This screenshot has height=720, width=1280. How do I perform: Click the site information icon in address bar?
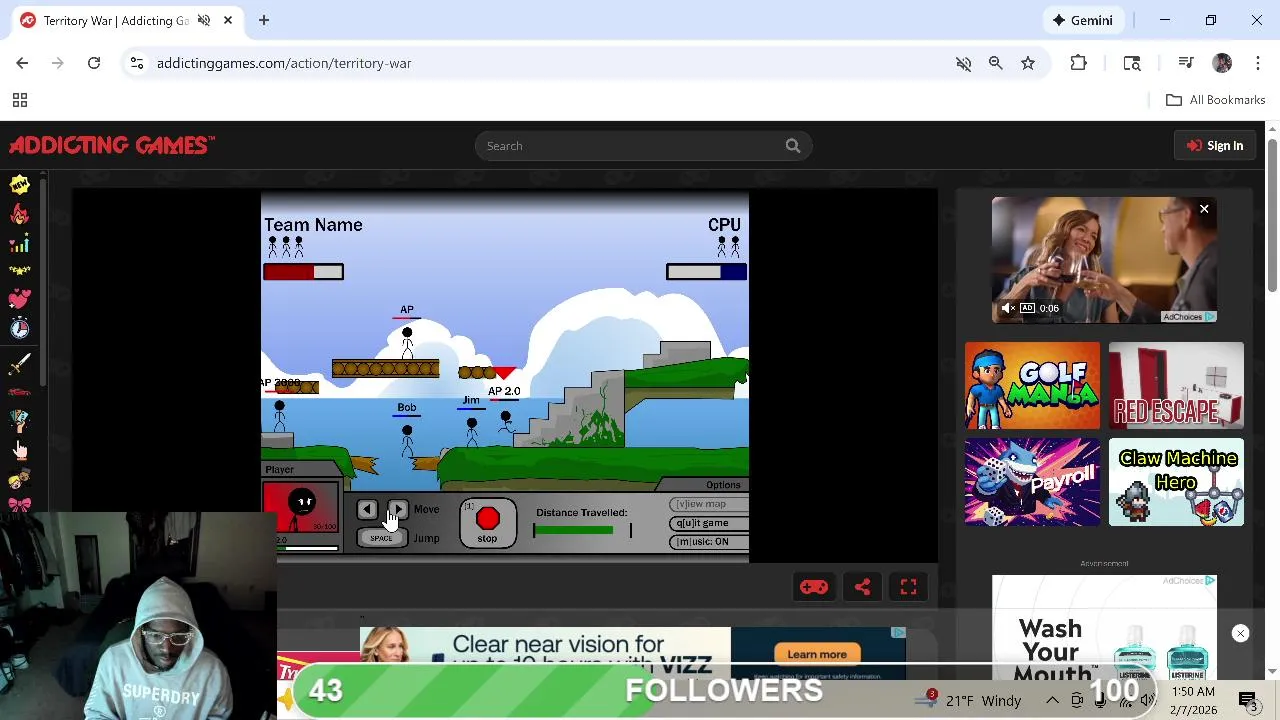[136, 63]
